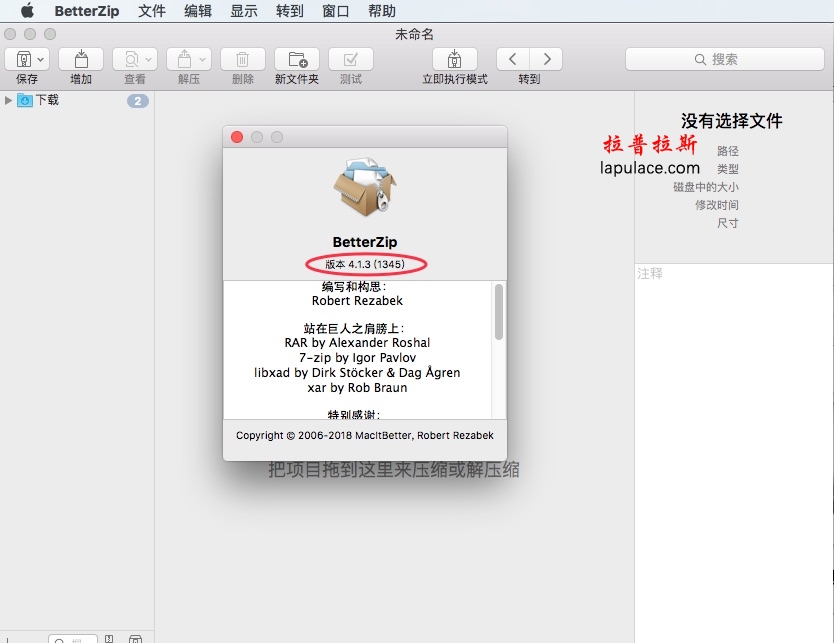The height and width of the screenshot is (643, 834).
Task: Click the 解压 (Extract) toolbar icon
Action: pos(184,59)
